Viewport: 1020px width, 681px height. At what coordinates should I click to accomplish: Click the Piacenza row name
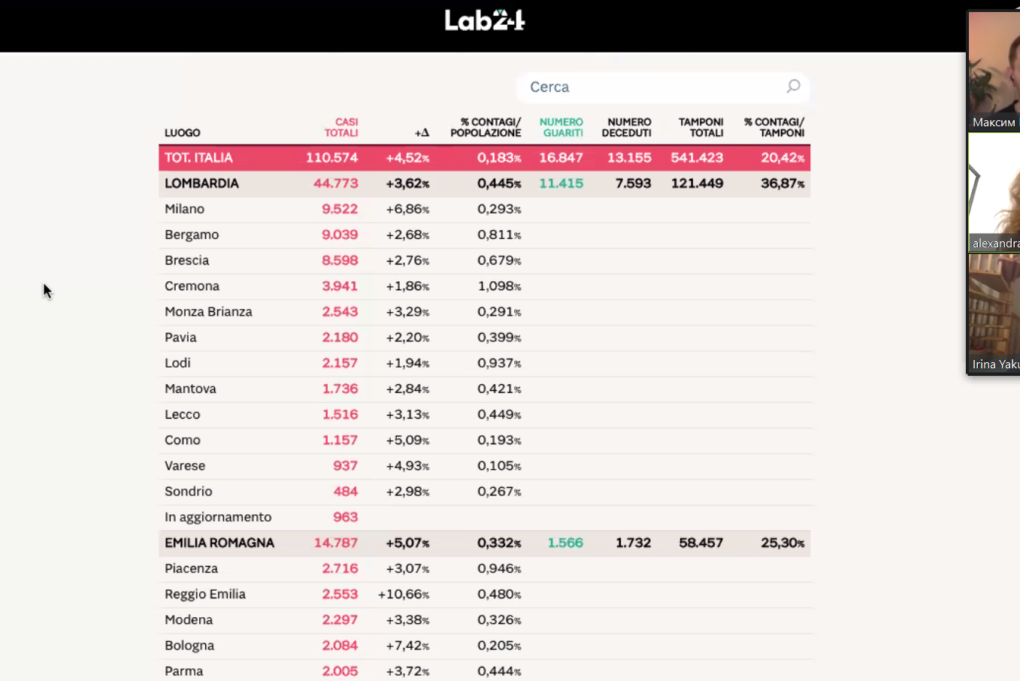[x=191, y=568]
